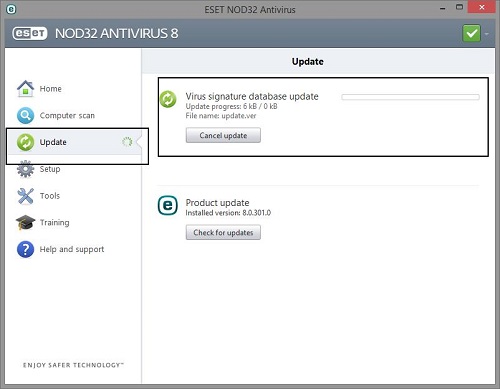Open dropdown arrow beside status checkmark

487,34
